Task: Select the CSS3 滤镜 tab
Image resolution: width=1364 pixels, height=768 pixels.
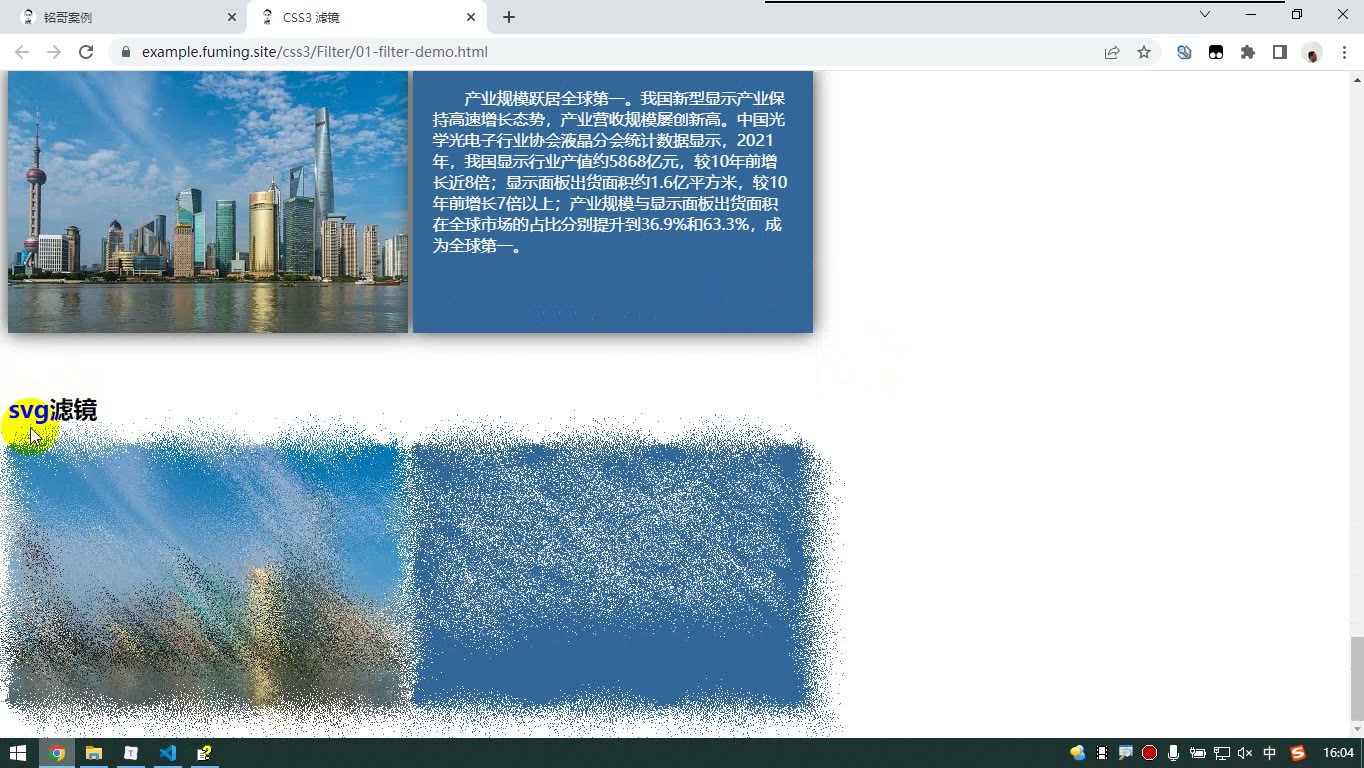Action: [368, 17]
